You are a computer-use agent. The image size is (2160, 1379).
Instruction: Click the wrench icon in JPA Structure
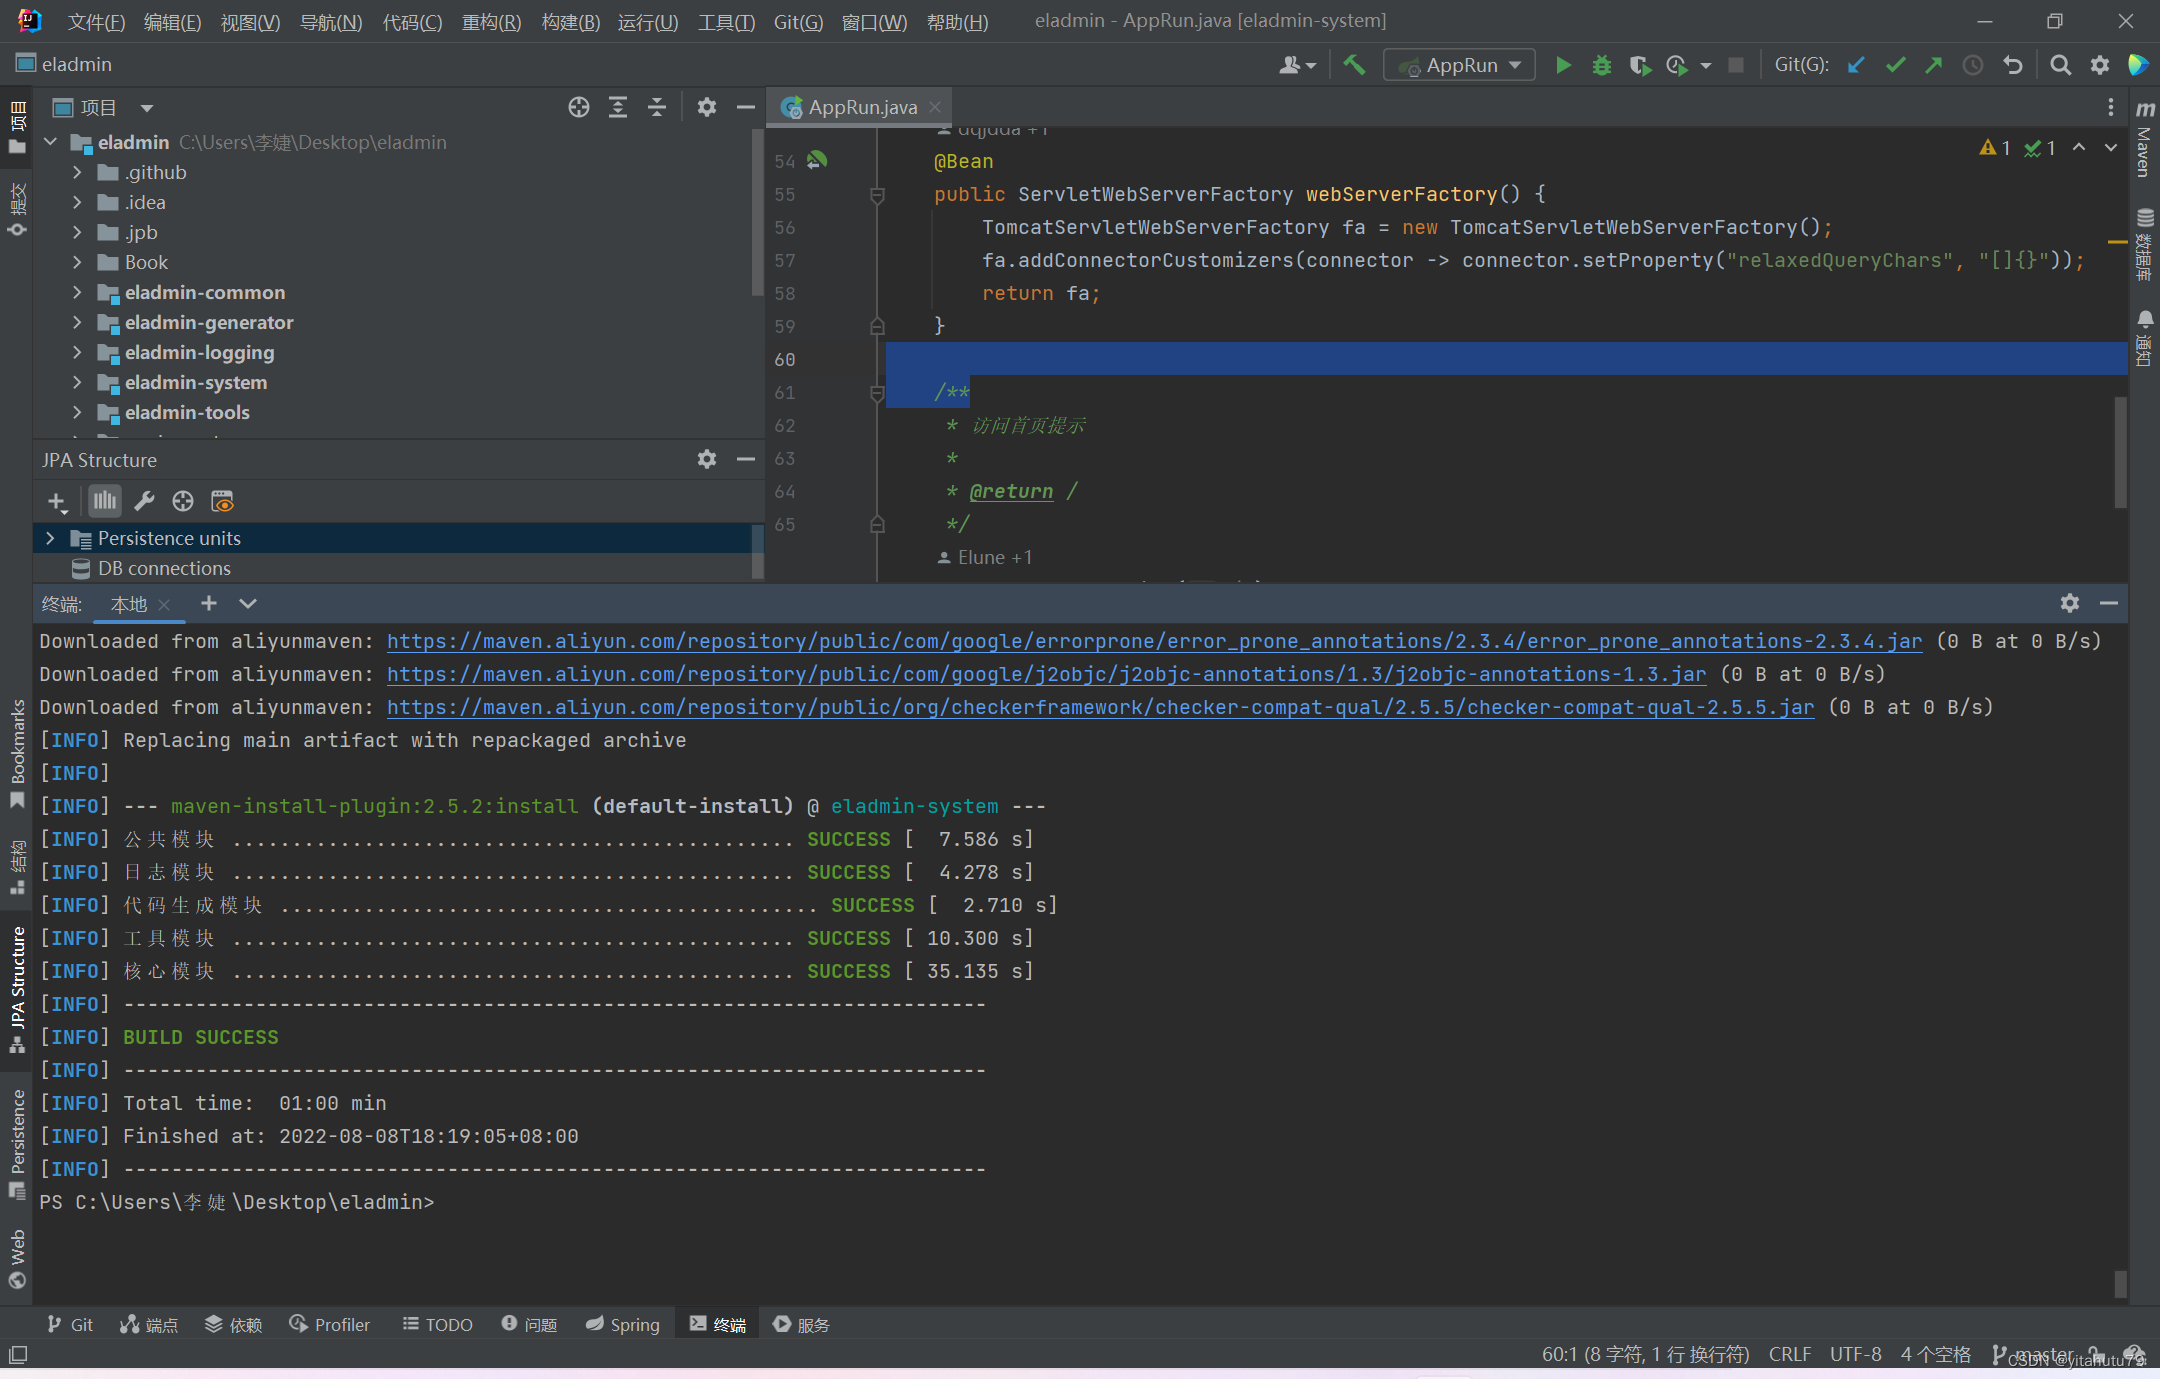[x=144, y=501]
